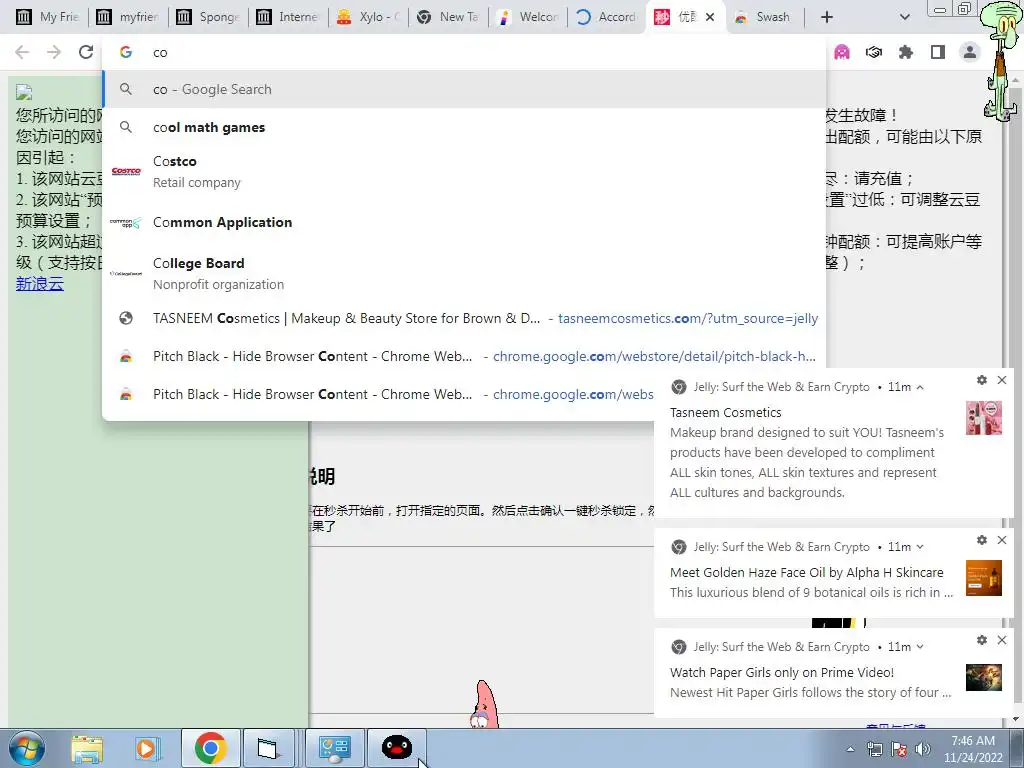Open the first Pitch Black webstore suggestion
Viewport: 1024px width, 768px height.
[464, 356]
